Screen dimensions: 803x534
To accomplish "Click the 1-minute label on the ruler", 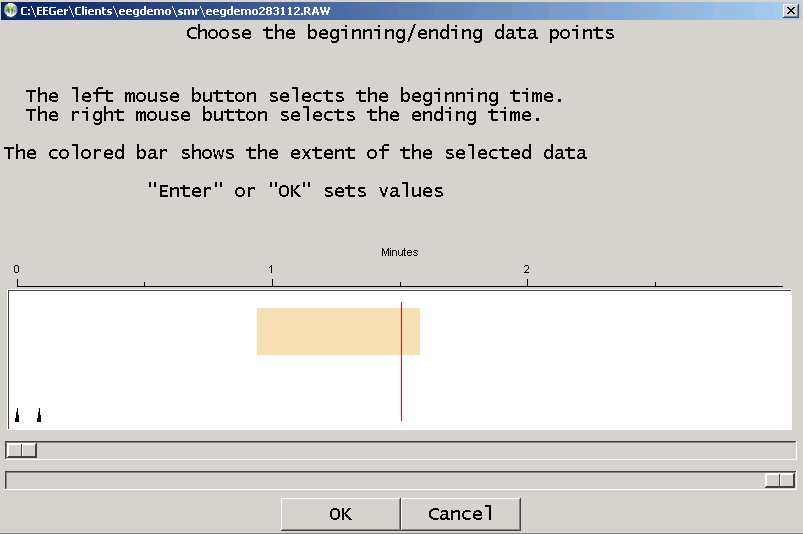I will pos(272,270).
